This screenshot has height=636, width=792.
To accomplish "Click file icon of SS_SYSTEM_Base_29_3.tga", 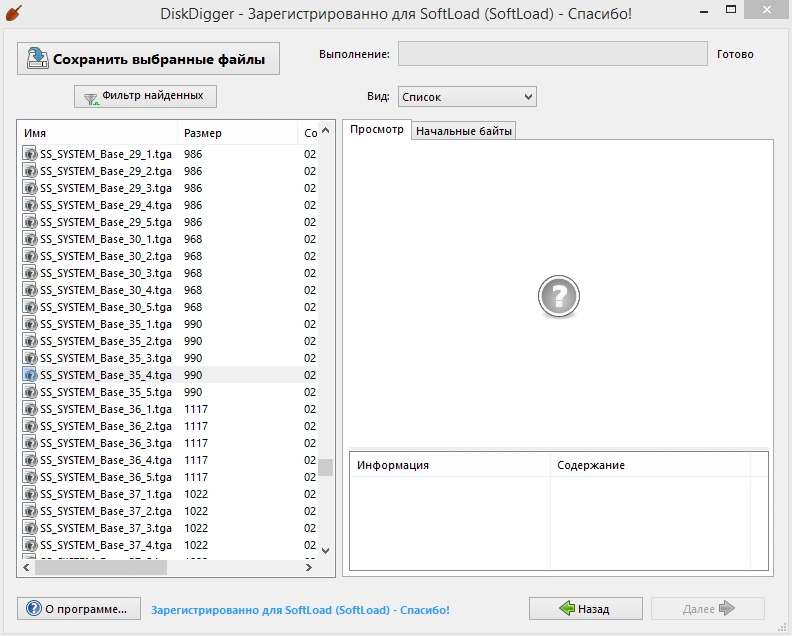I will (30, 188).
